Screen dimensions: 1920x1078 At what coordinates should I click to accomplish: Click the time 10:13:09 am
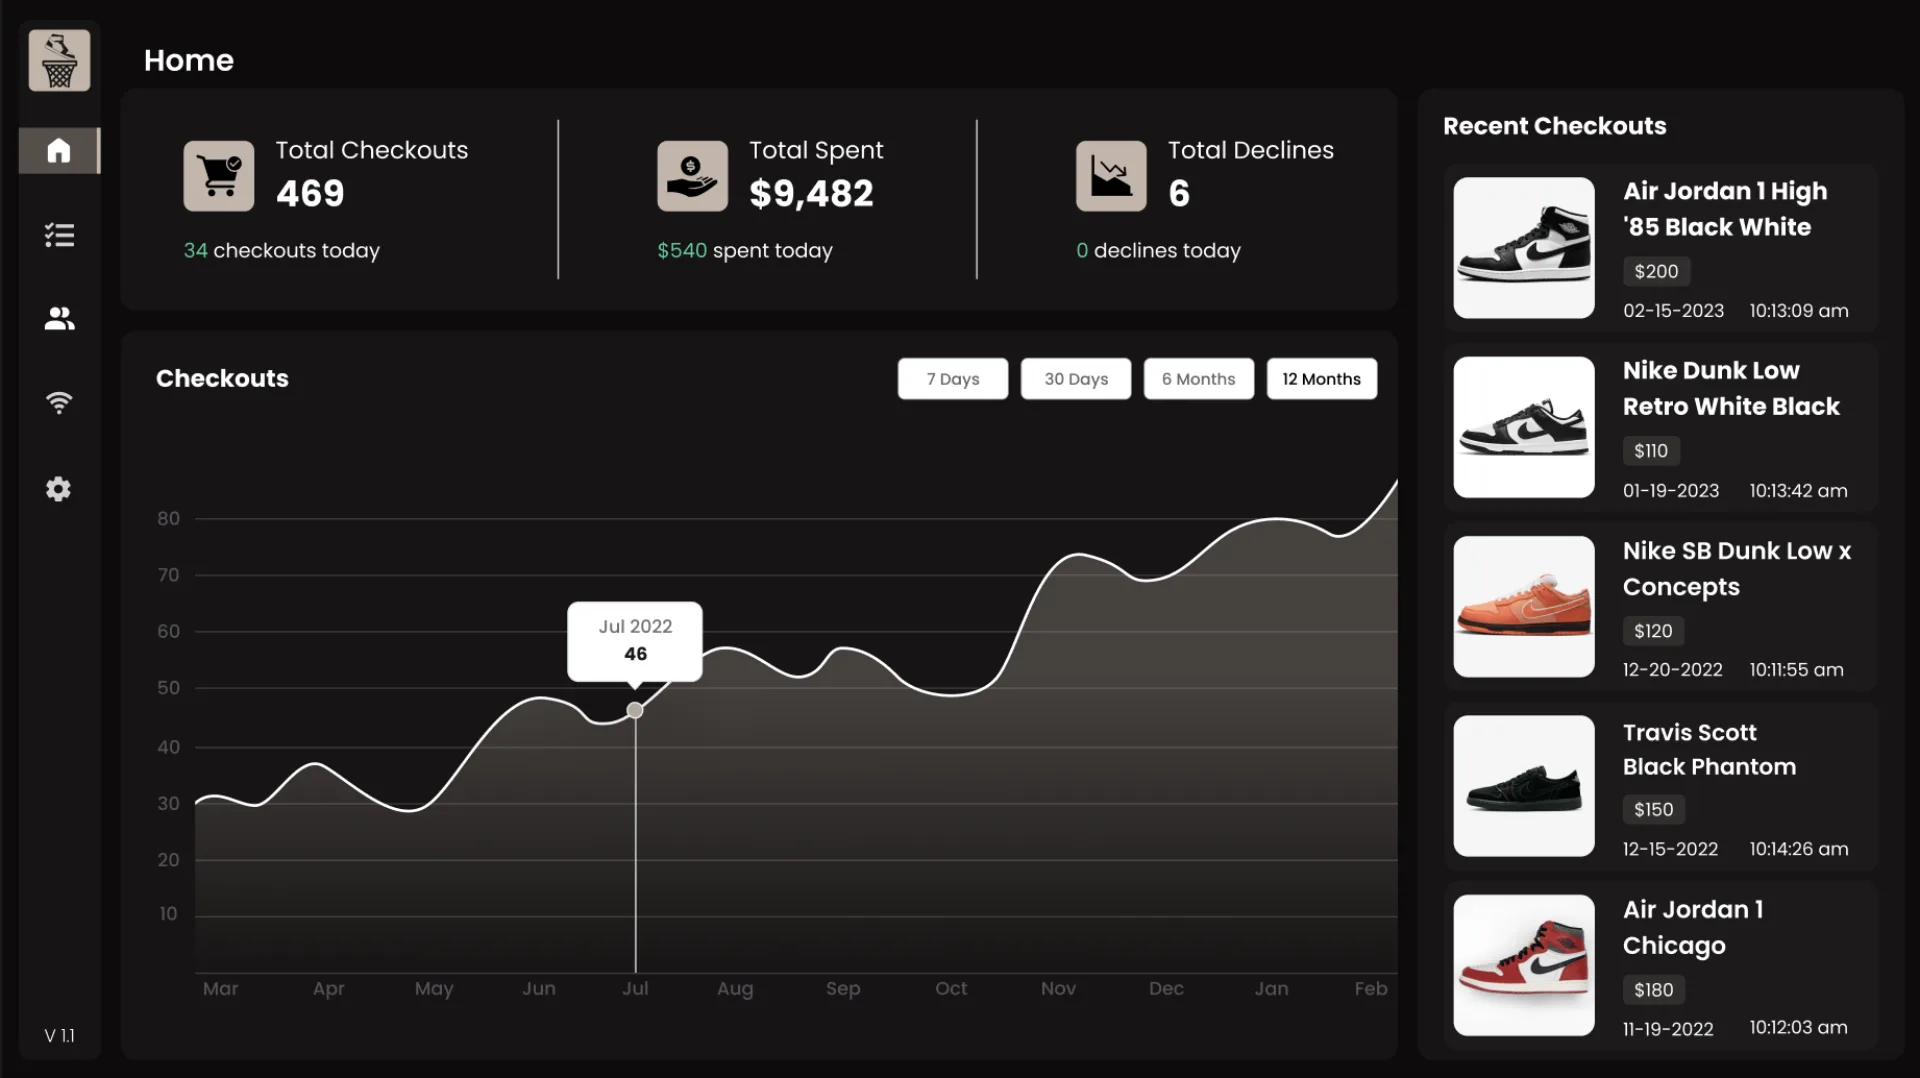click(1798, 311)
